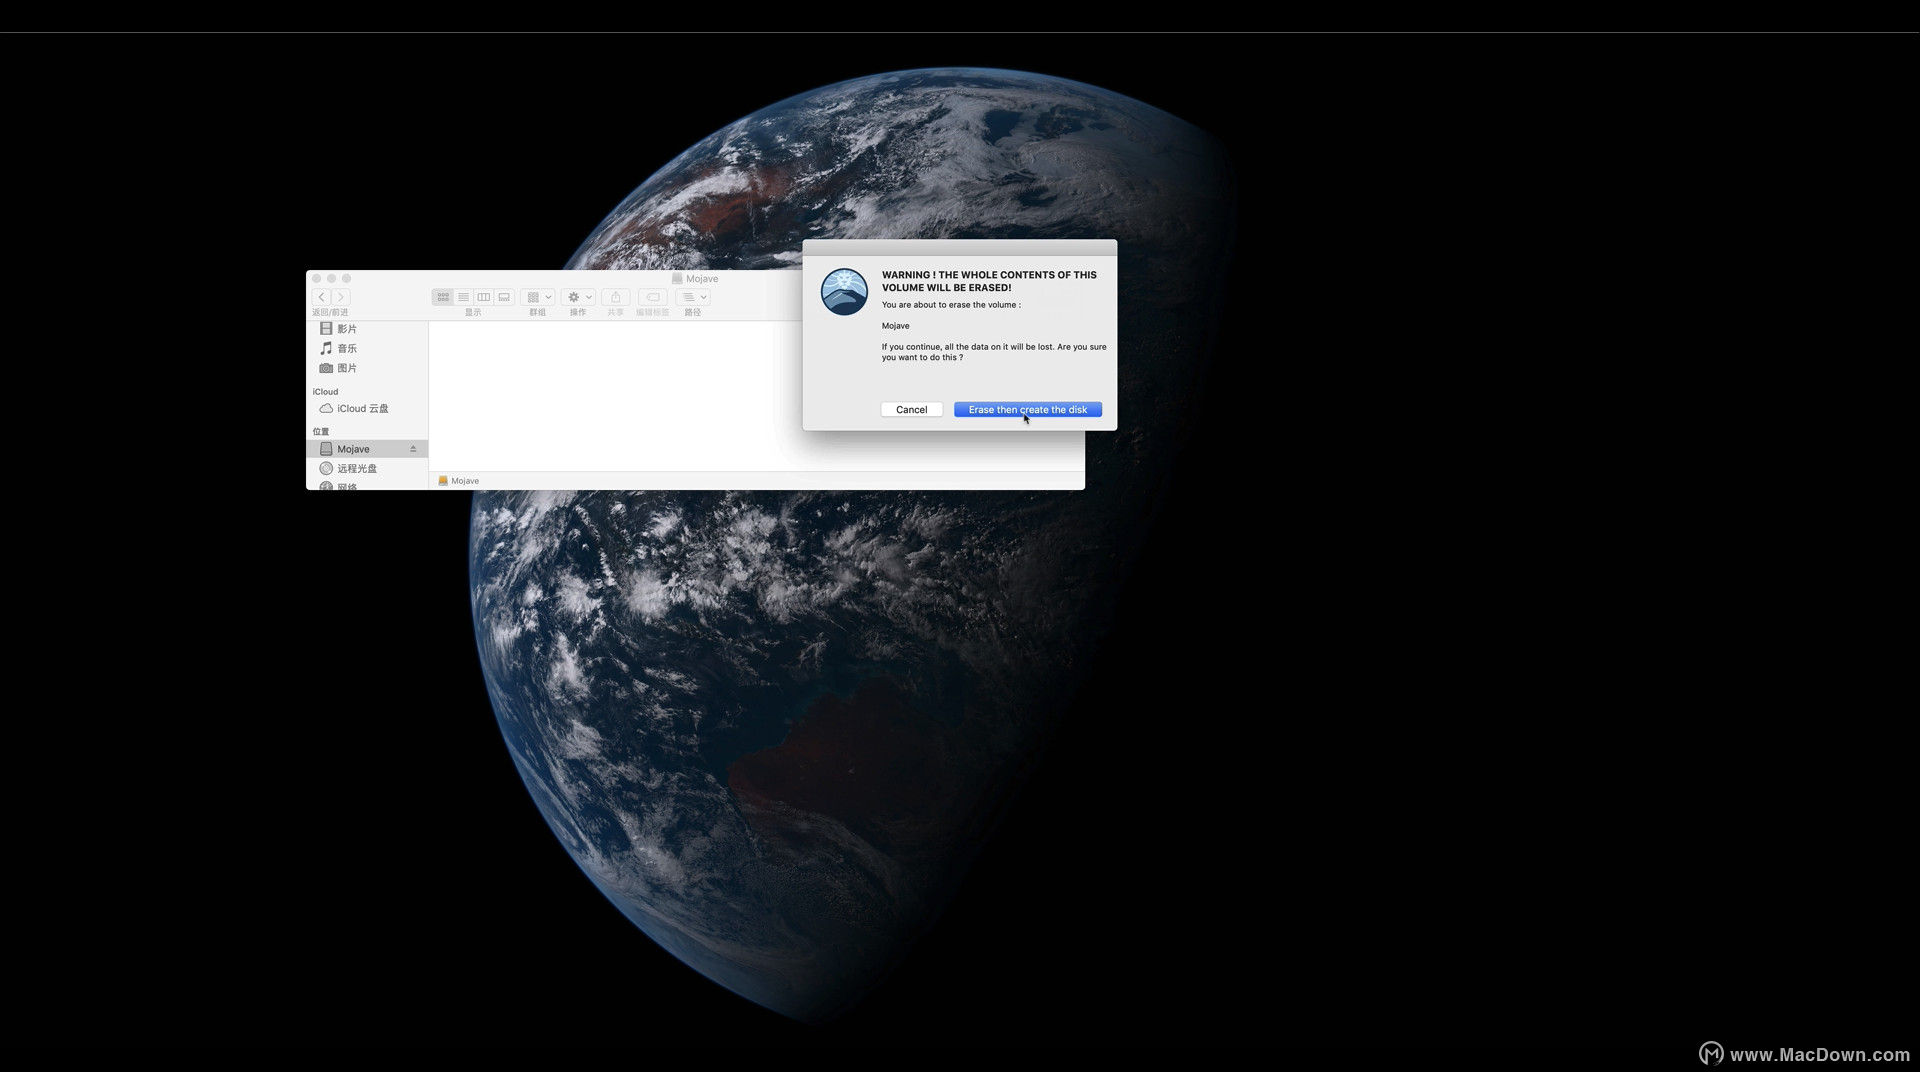
Task: Go forward in the Finder window
Action: pos(341,297)
